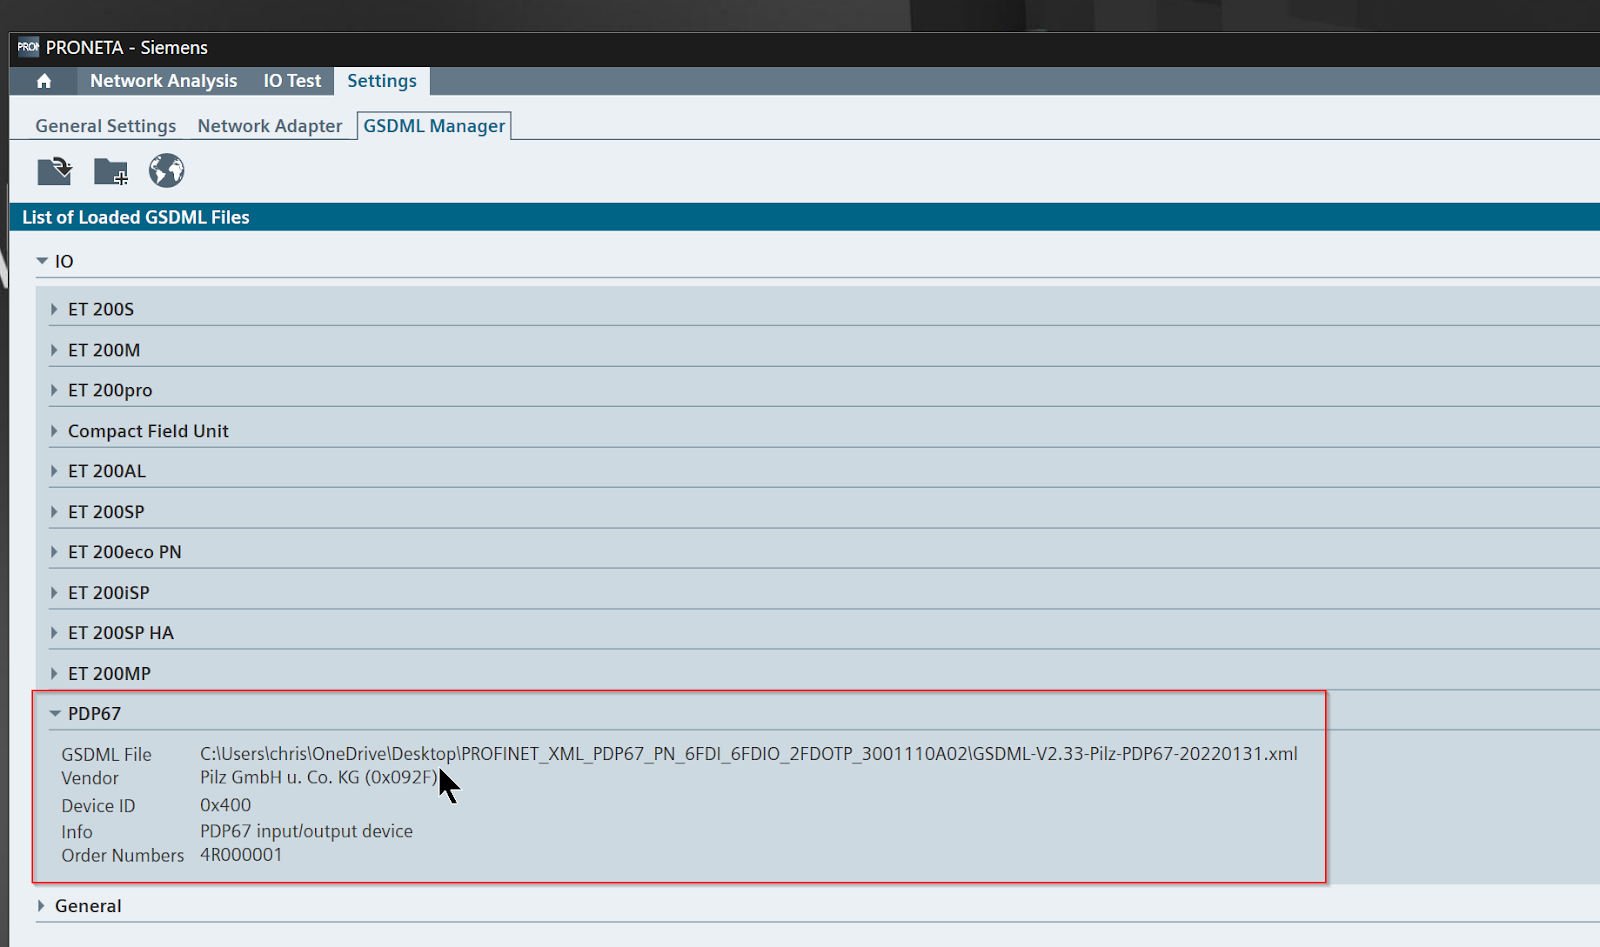
Task: Select the PDP67 row label
Action: tap(94, 714)
